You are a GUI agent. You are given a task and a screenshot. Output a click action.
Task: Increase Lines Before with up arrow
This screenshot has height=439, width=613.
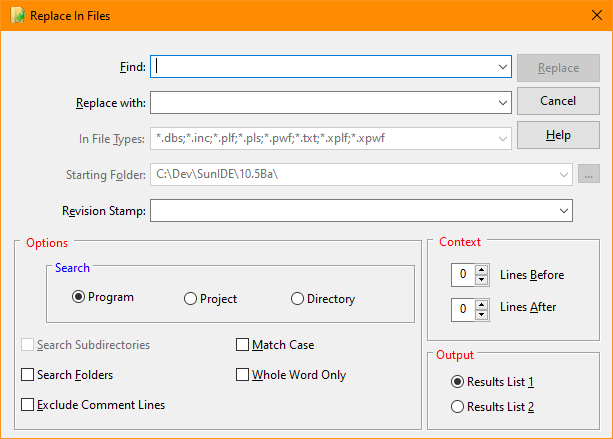pyautogui.click(x=482, y=270)
